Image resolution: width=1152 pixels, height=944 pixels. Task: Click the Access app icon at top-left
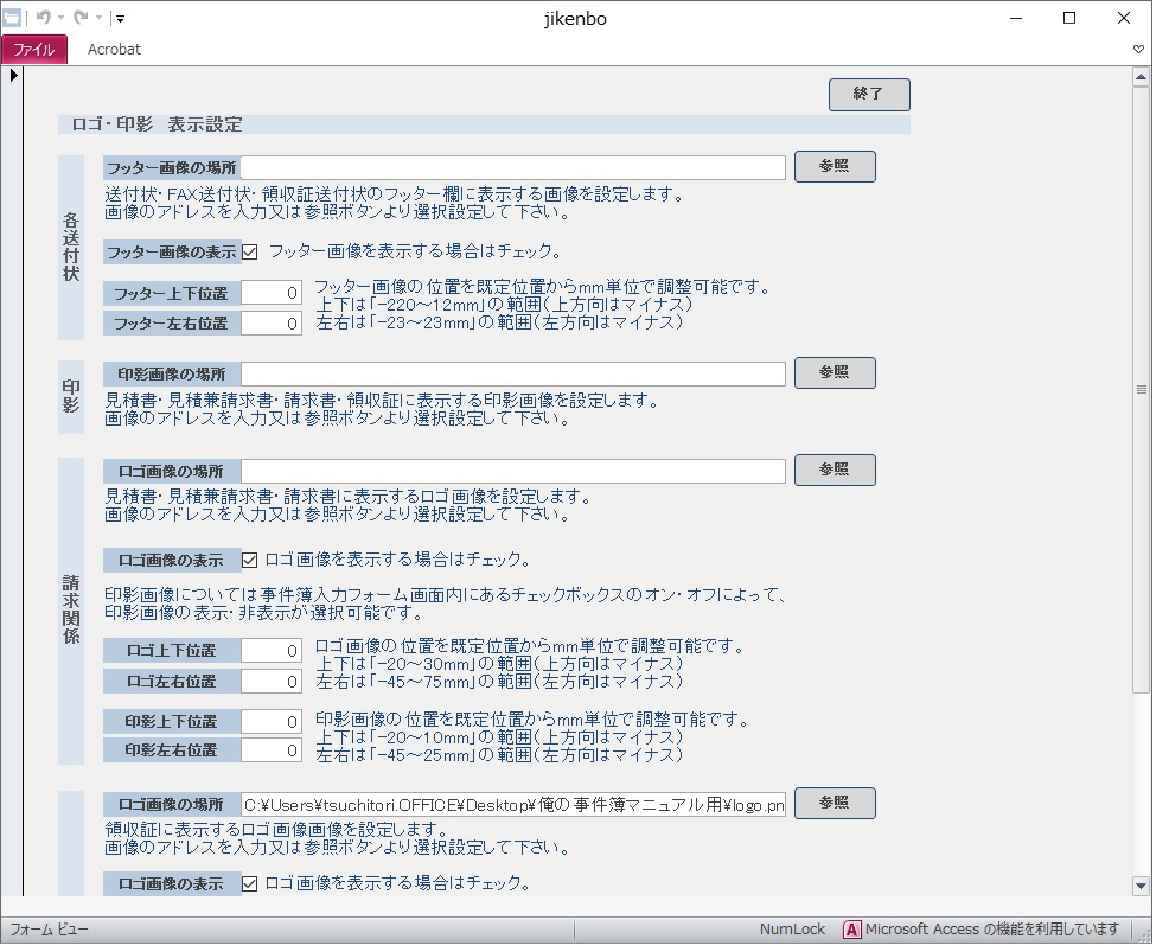pos(11,18)
